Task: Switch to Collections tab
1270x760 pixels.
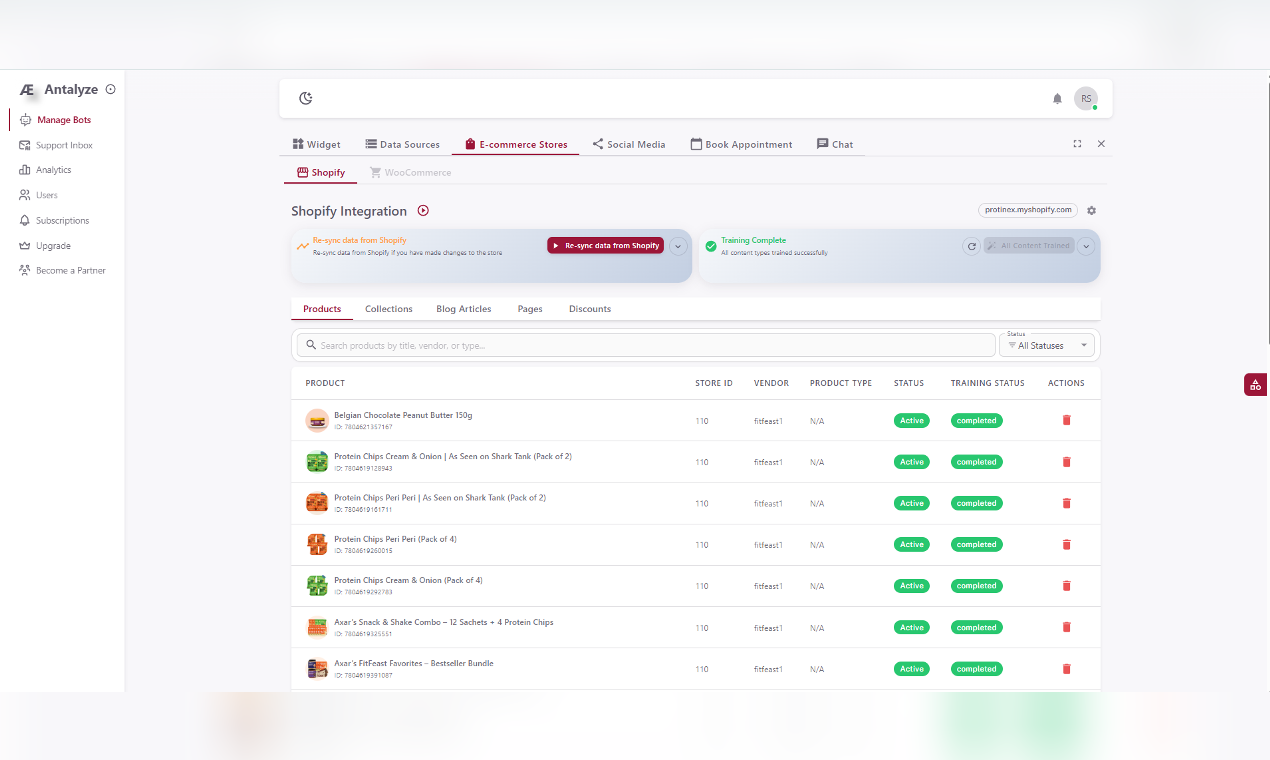Action: click(x=389, y=309)
